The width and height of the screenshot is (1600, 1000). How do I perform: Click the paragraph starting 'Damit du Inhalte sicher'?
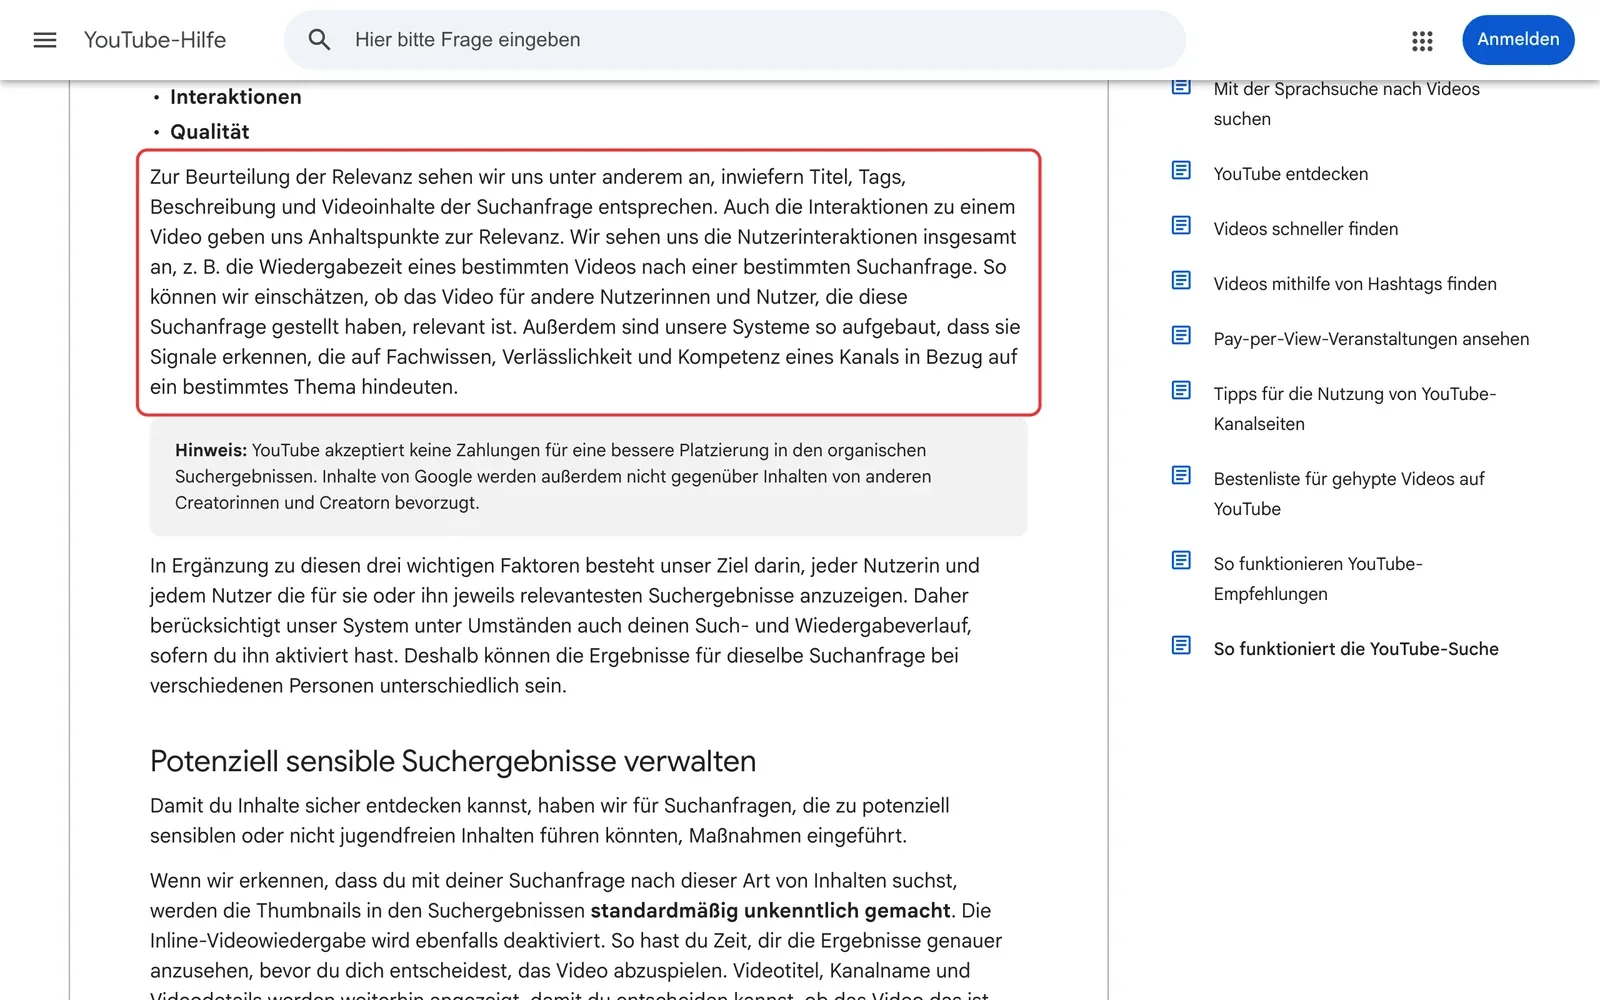pyautogui.click(x=550, y=821)
